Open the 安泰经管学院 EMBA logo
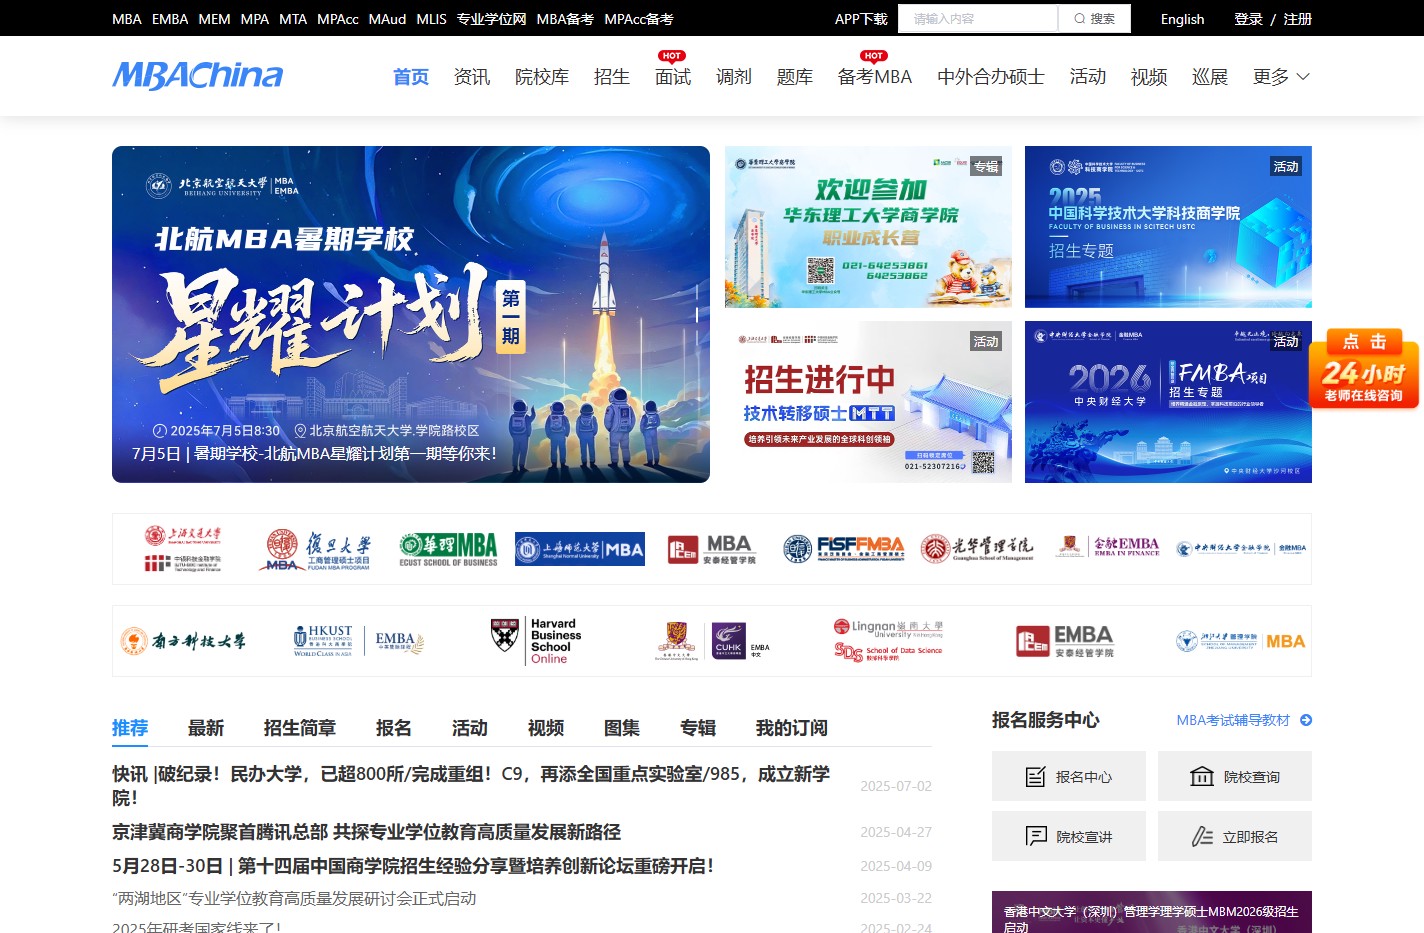Viewport: 1424px width, 933px height. pos(1064,641)
